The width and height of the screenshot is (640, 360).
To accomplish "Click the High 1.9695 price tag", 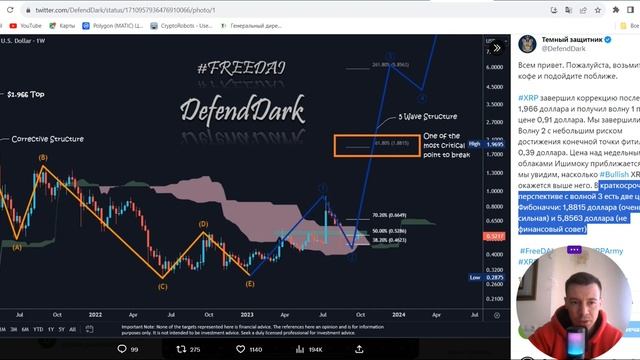I will coord(487,144).
